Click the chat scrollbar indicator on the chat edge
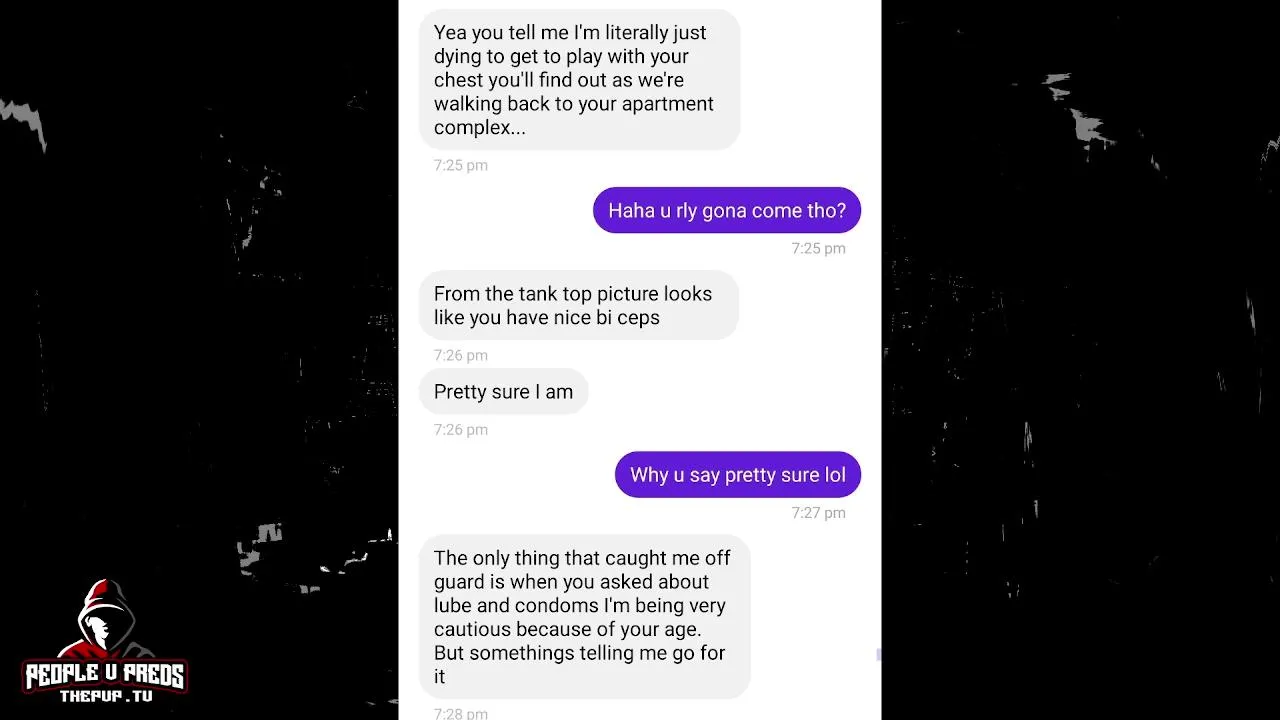This screenshot has width=1280, height=720. coord(878,654)
